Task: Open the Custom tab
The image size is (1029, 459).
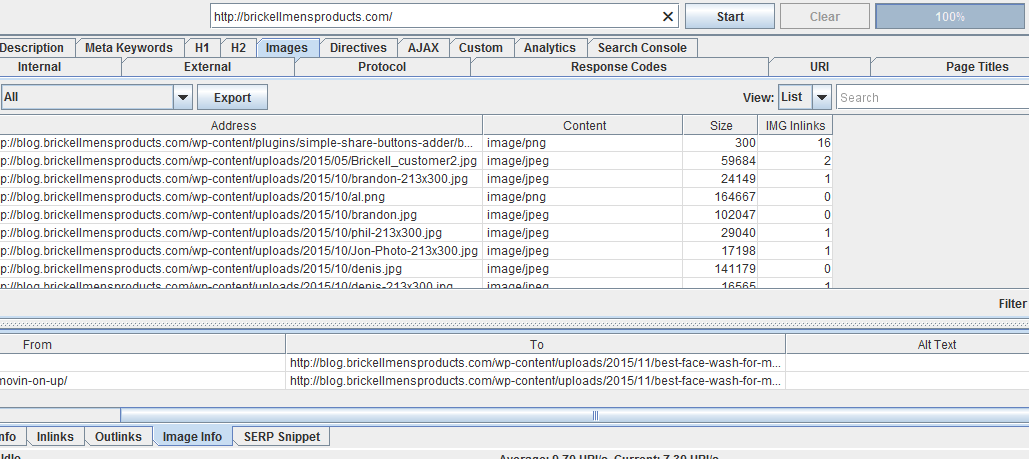Action: coord(480,48)
